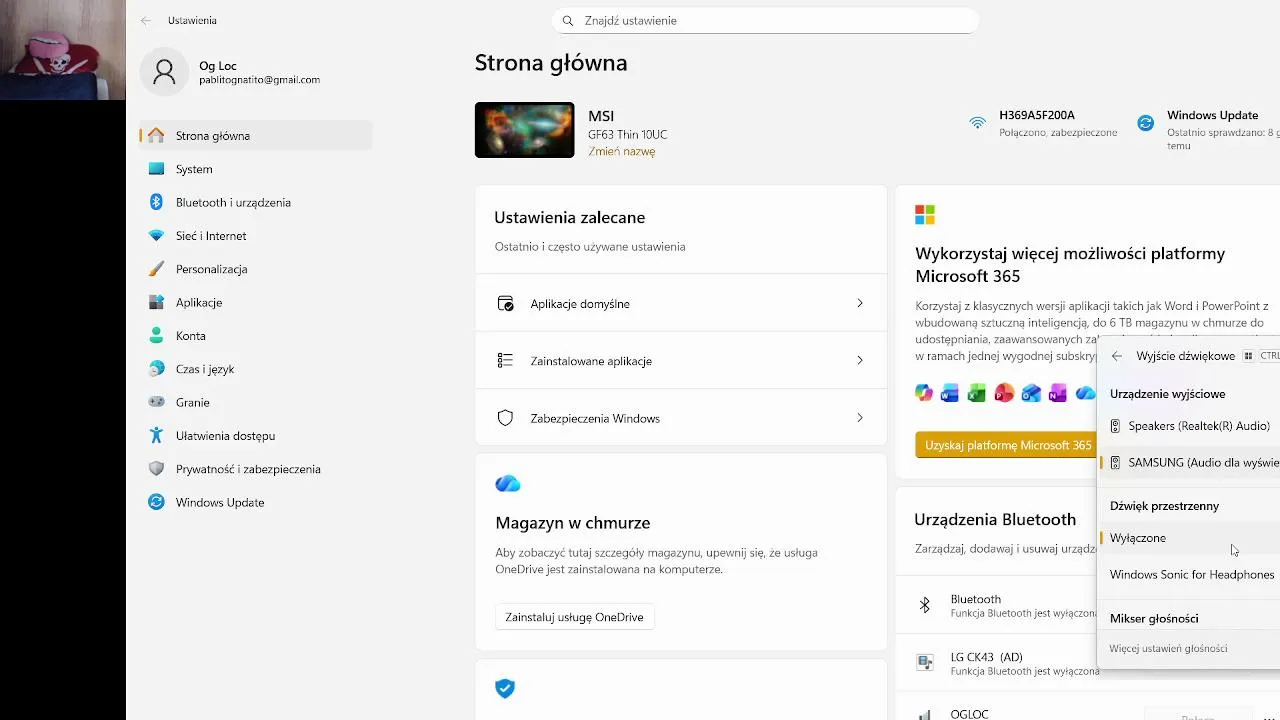This screenshot has height=720, width=1280.
Task: Open Bluetooth i urządzenia icon in sidebar
Action: [156, 202]
